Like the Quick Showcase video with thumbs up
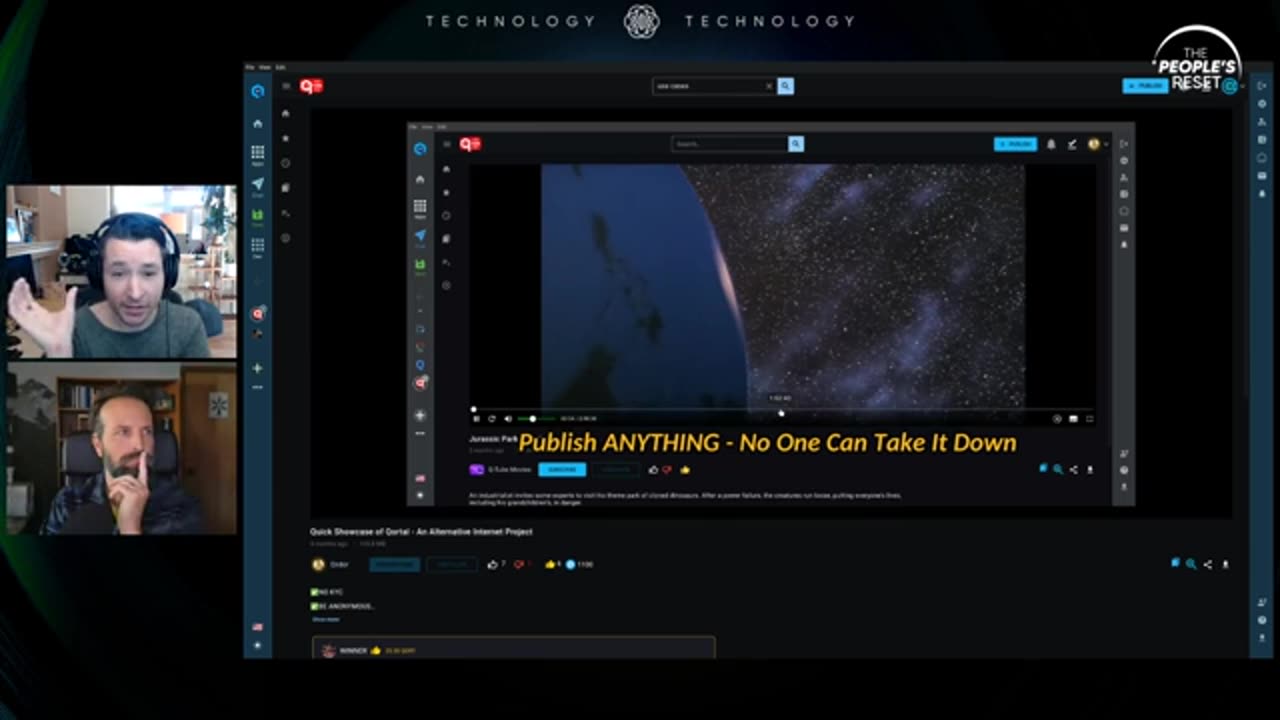 [x=492, y=564]
